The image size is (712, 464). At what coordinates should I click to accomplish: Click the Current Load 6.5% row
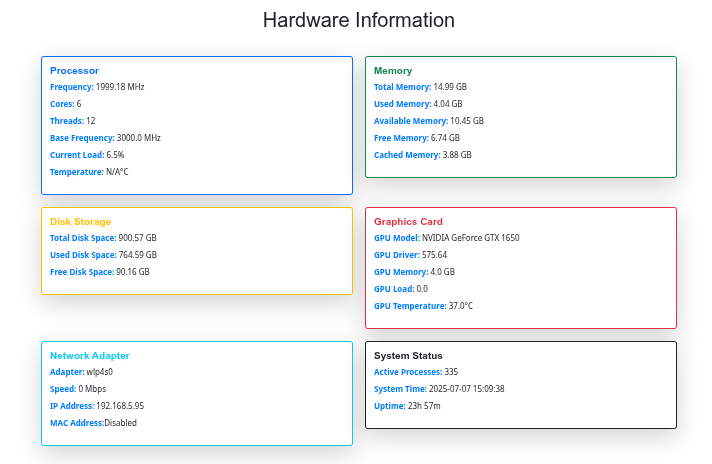[x=87, y=155]
